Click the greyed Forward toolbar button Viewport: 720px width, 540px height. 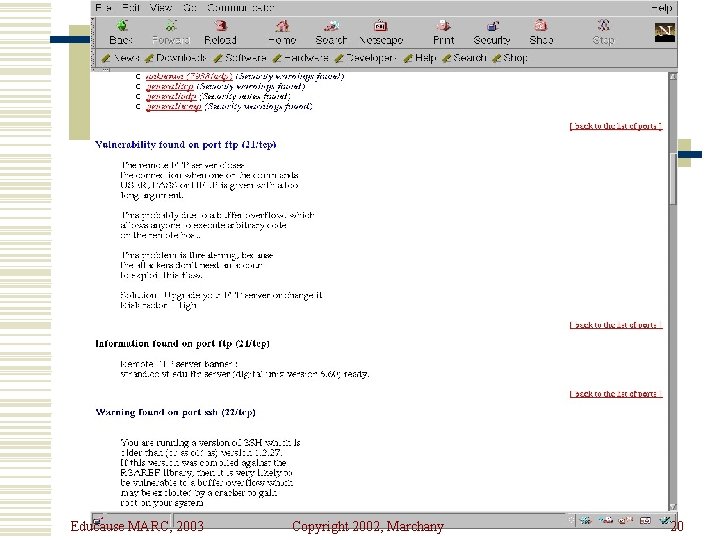pos(170,32)
